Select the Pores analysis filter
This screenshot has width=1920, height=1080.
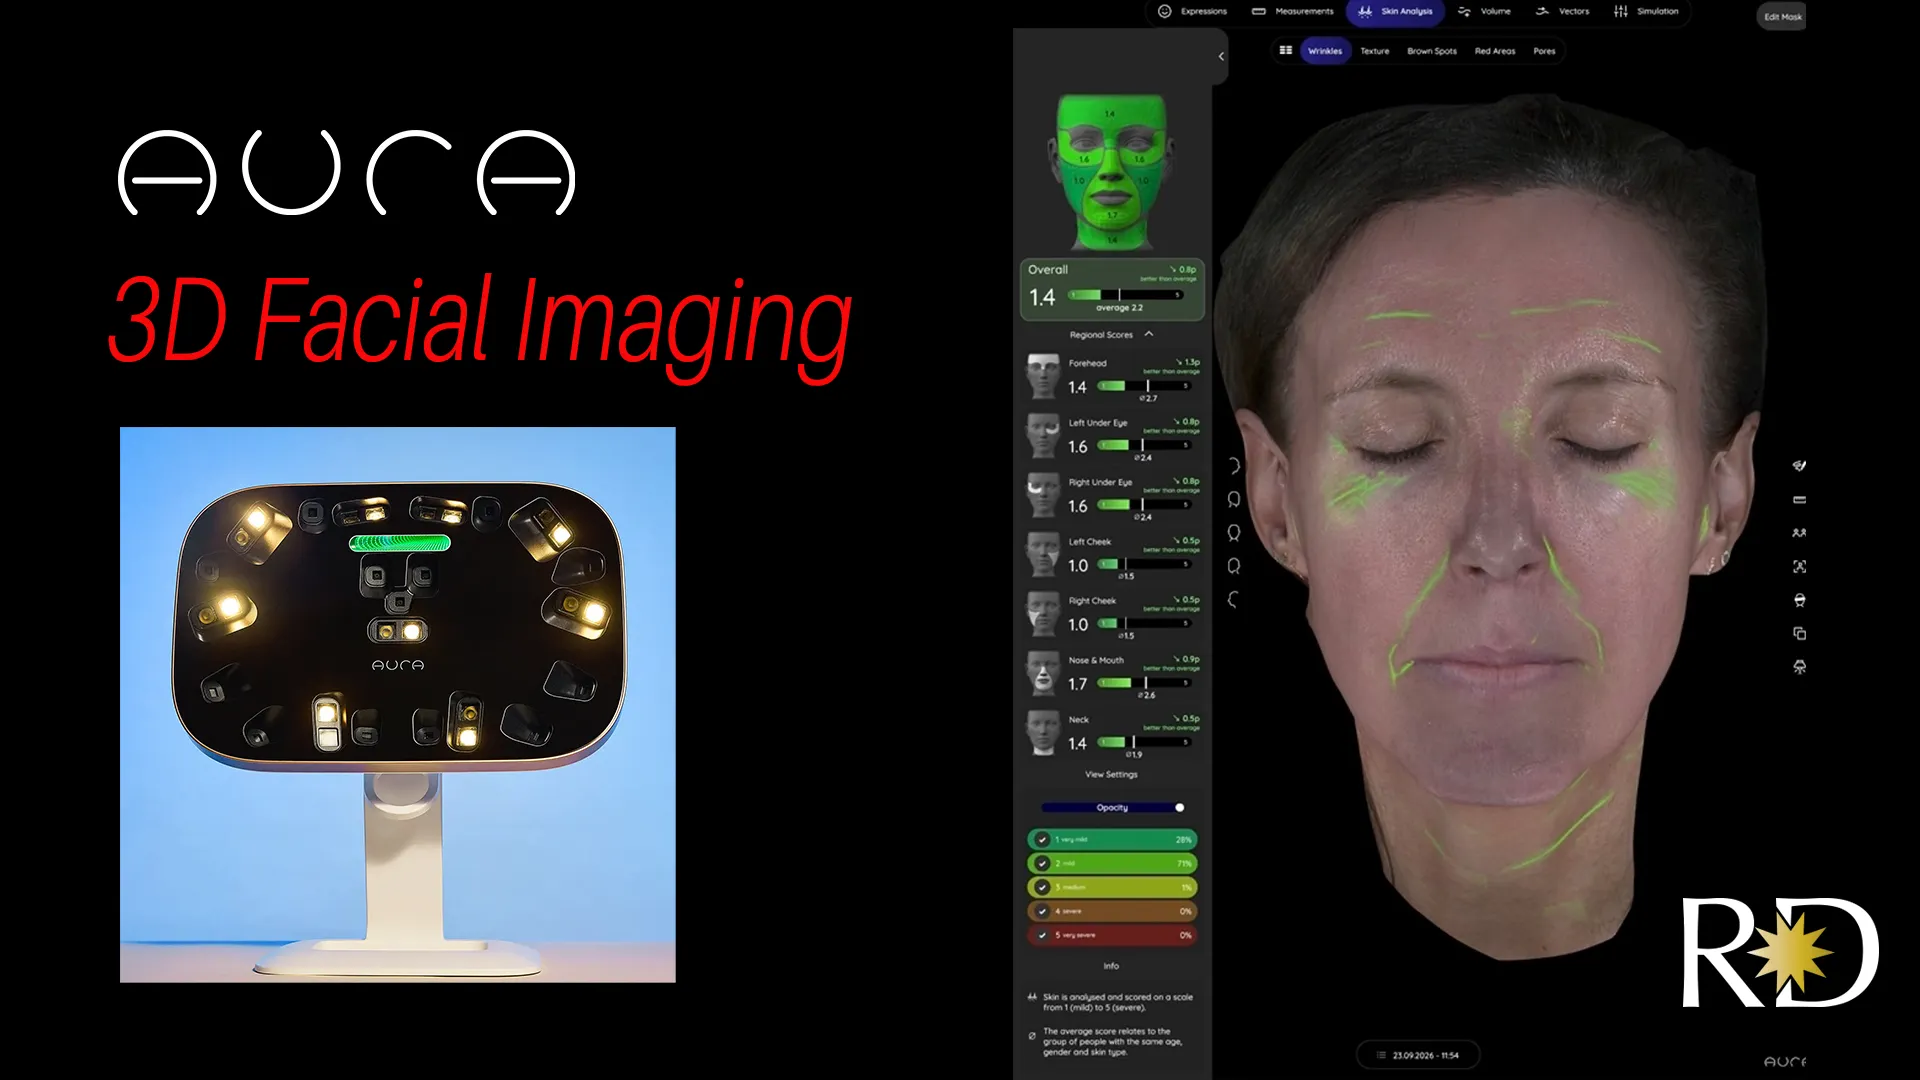pos(1544,51)
